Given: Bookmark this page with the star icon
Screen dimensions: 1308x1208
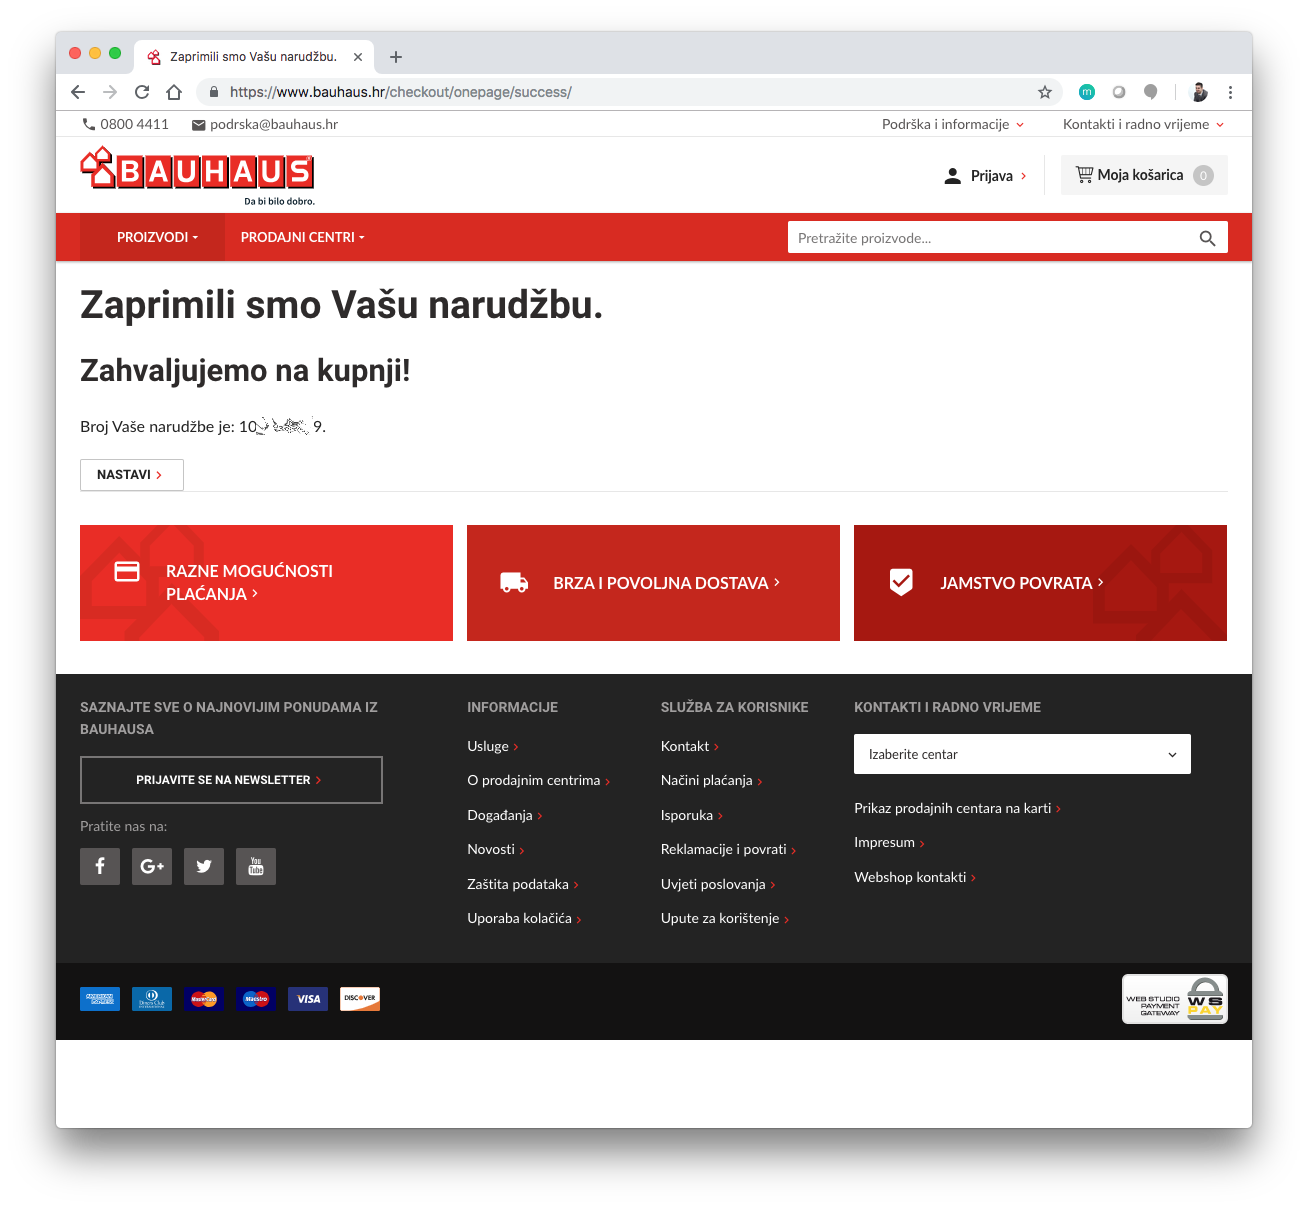Looking at the screenshot, I should coord(1045,92).
